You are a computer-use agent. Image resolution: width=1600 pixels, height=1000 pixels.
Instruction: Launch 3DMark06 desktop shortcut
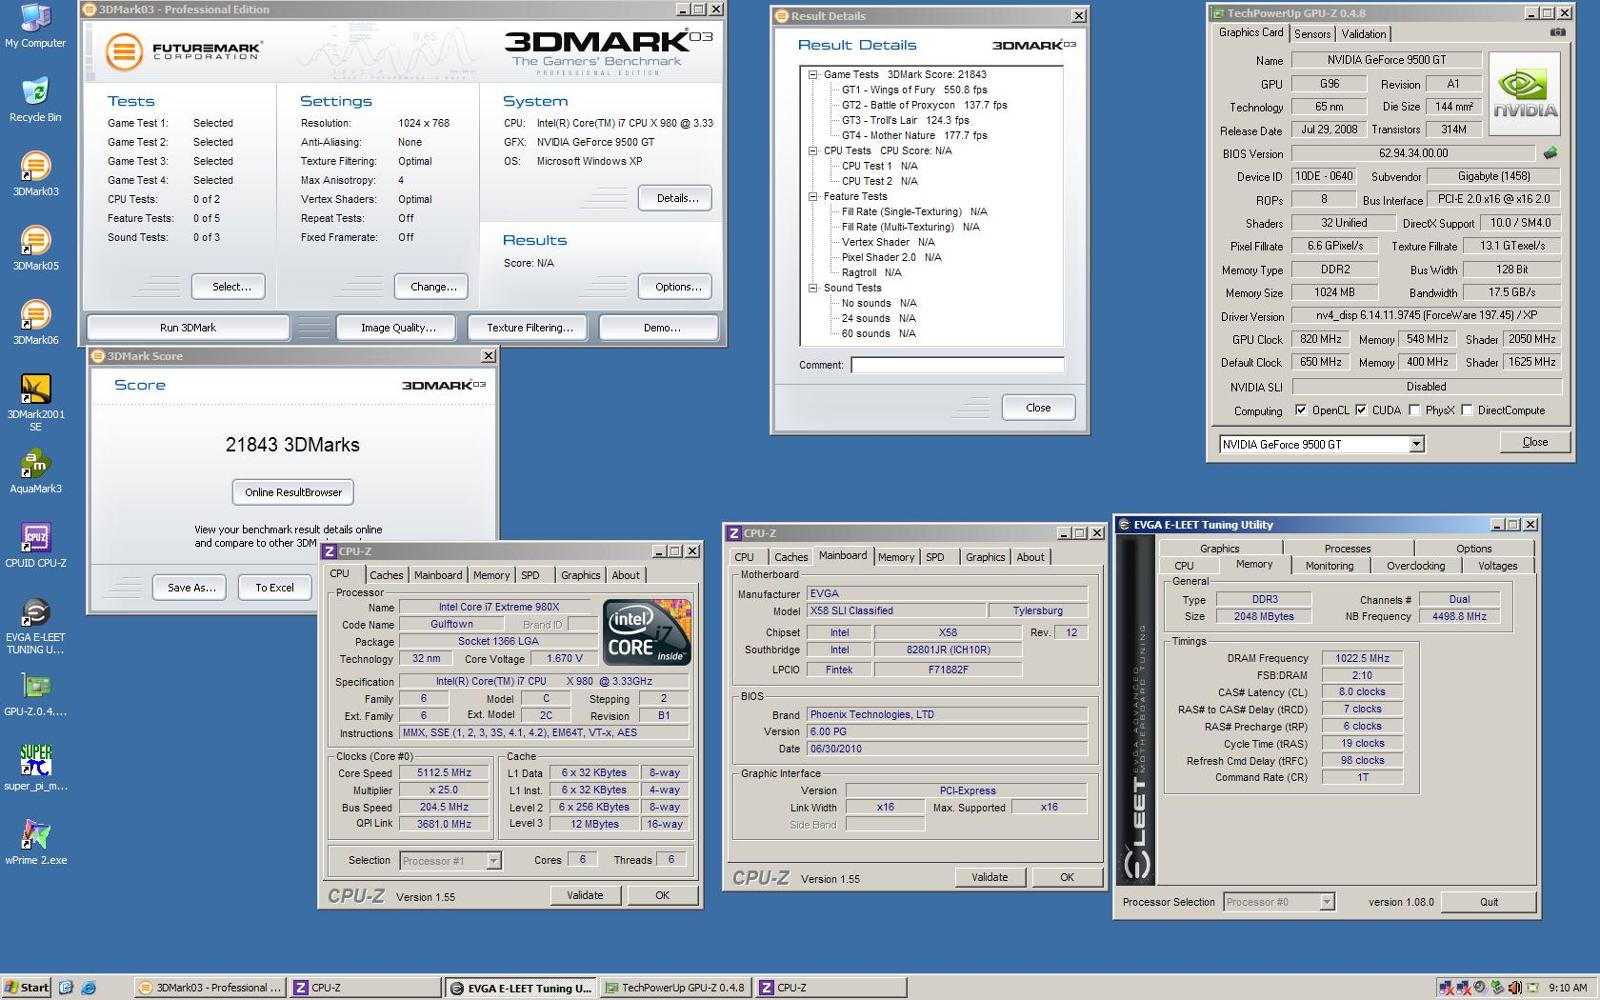35,322
